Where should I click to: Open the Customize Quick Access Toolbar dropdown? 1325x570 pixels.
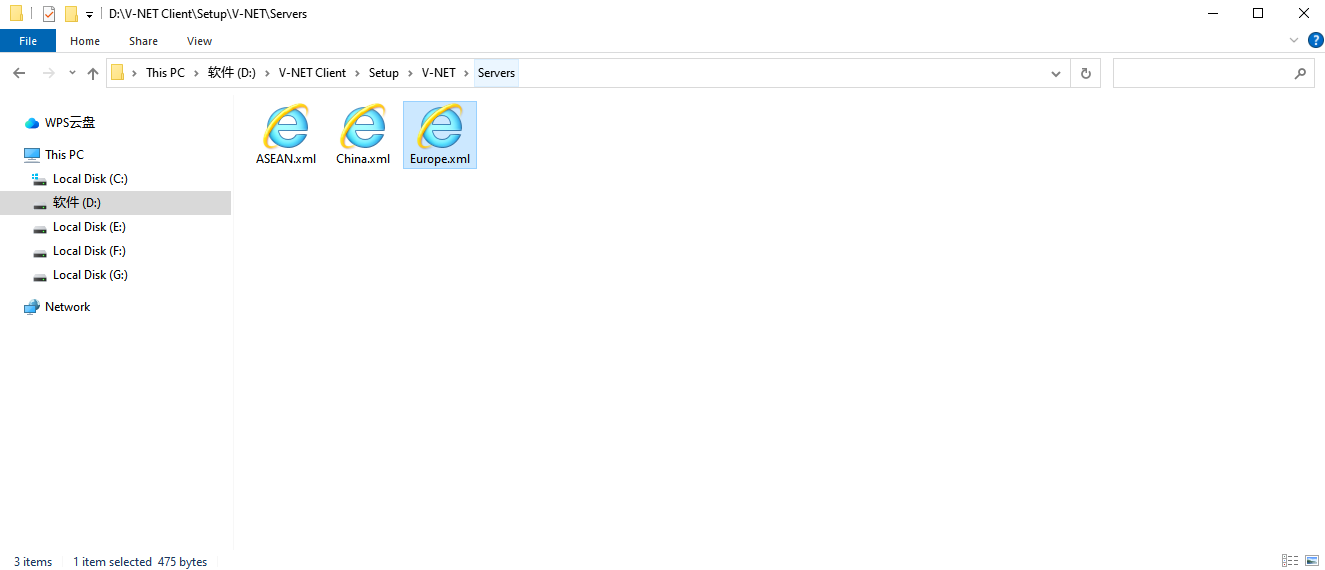click(x=89, y=15)
